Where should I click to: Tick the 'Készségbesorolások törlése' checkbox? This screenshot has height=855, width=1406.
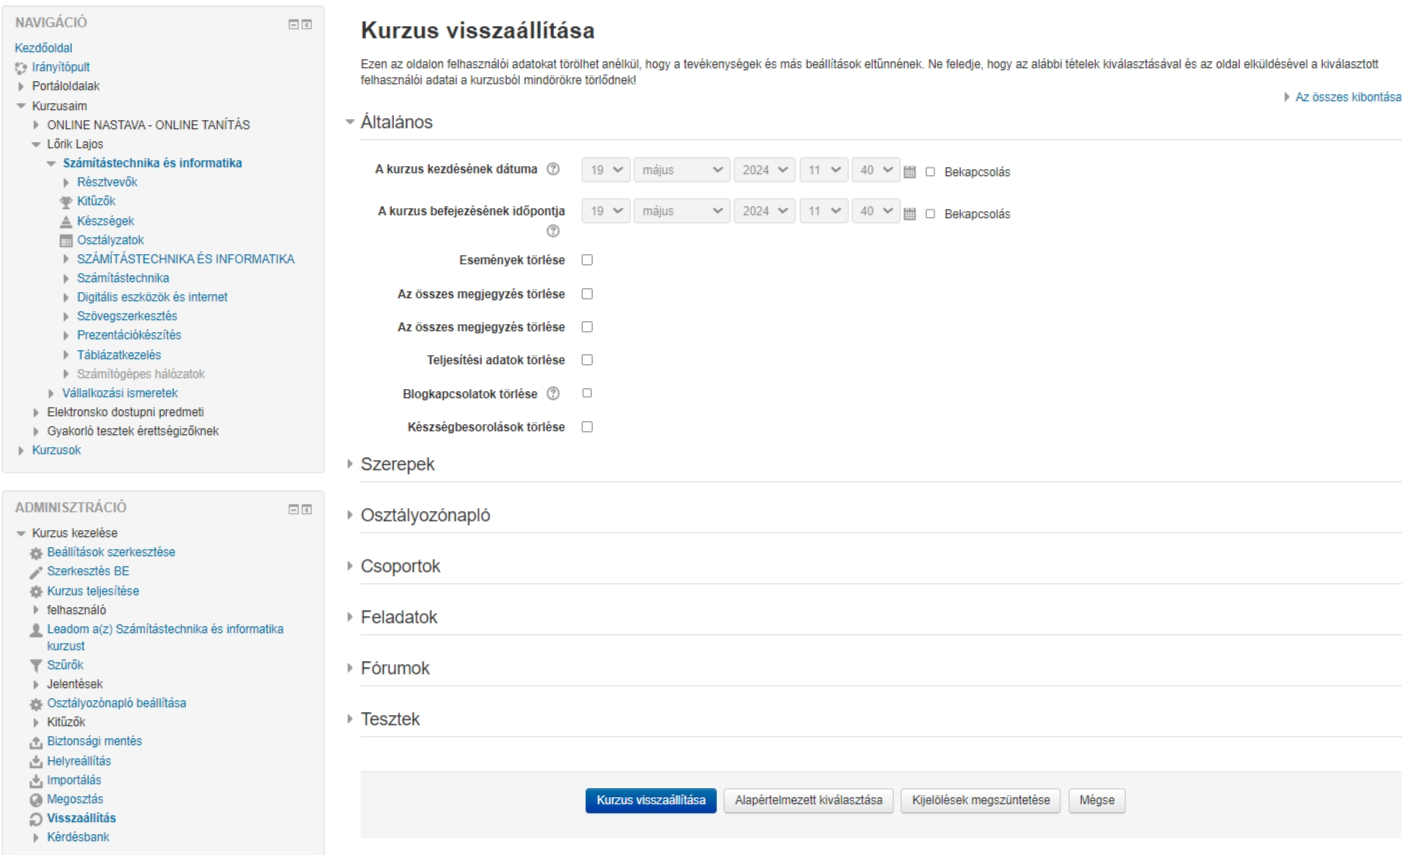(587, 427)
